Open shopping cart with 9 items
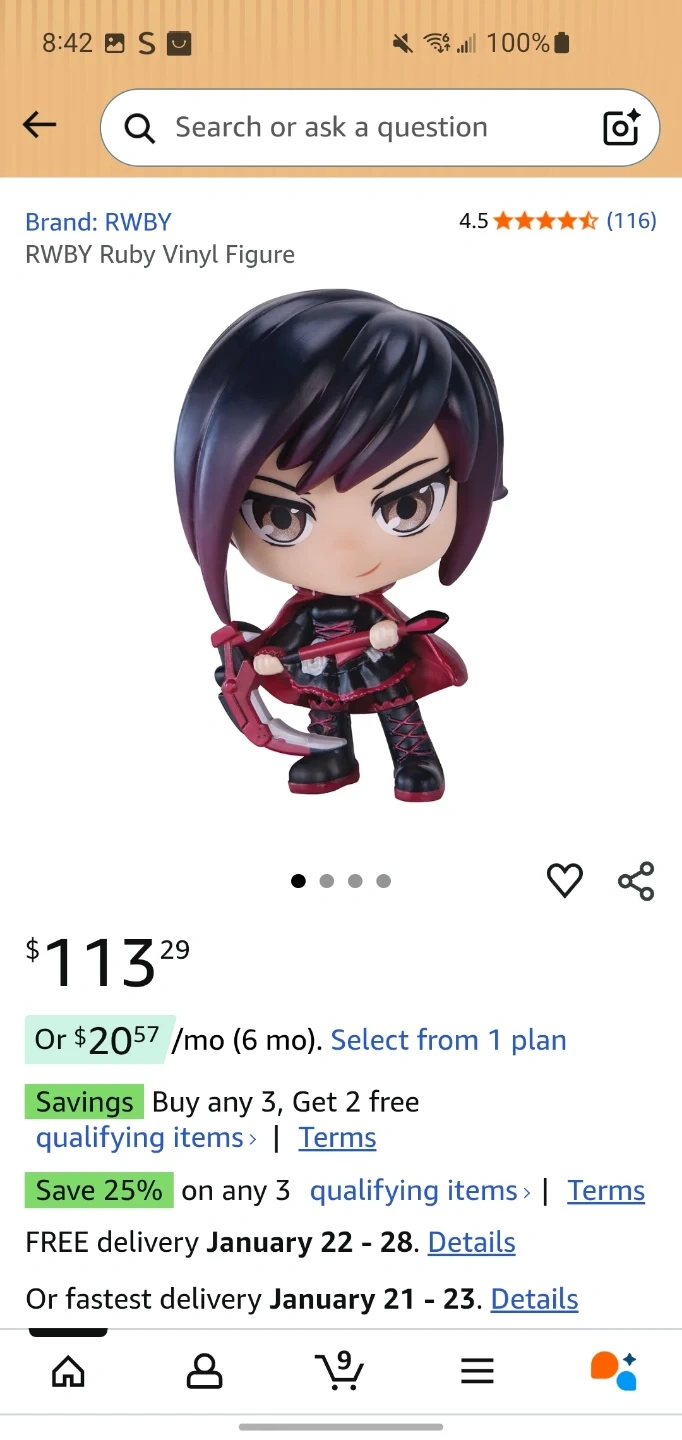 point(340,1369)
